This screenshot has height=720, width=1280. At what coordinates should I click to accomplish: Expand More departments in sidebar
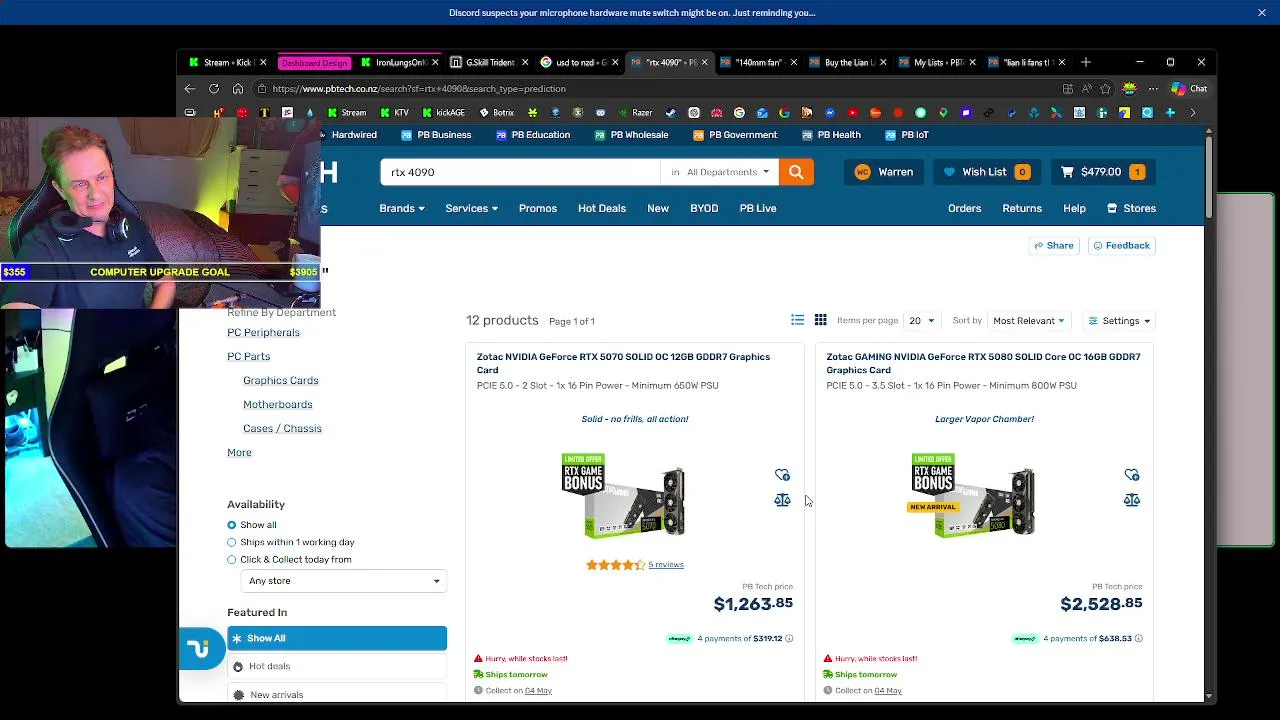(239, 452)
